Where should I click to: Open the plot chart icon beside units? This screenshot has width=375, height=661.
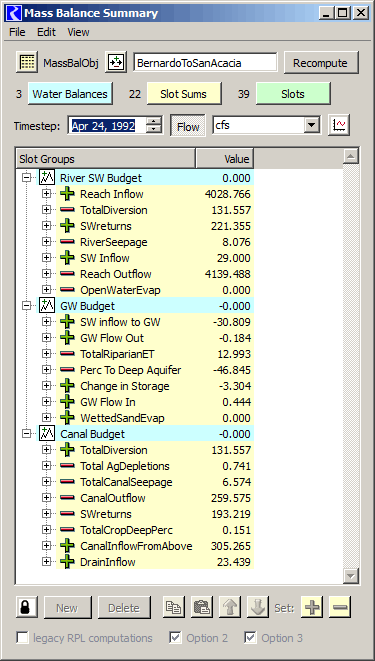coord(339,125)
